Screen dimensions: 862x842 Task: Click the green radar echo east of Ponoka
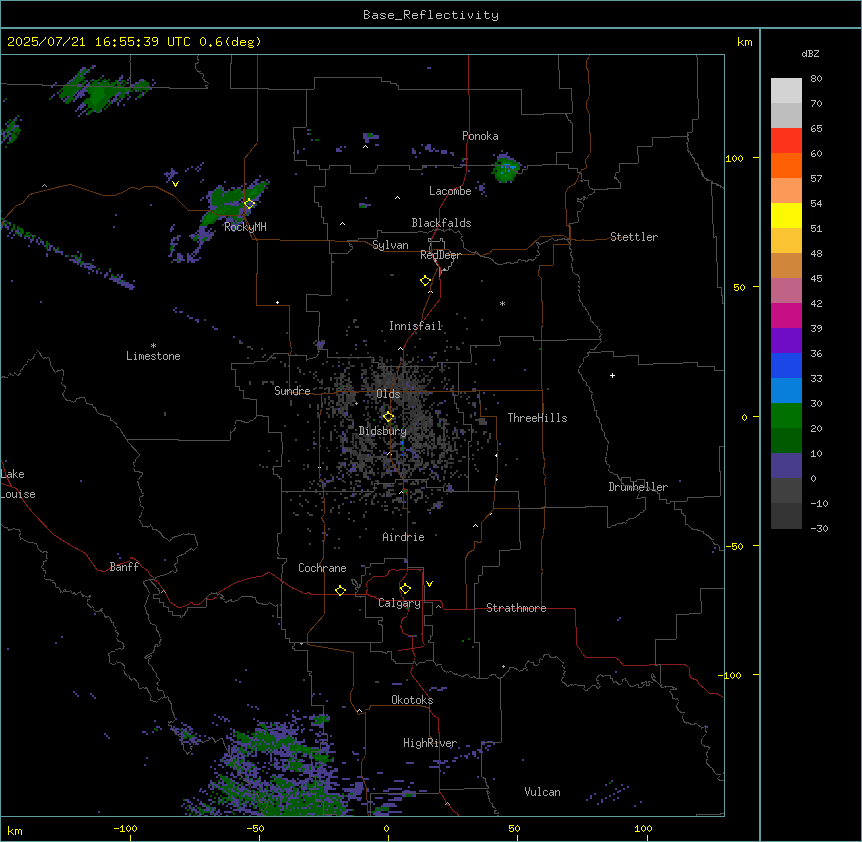point(506,168)
